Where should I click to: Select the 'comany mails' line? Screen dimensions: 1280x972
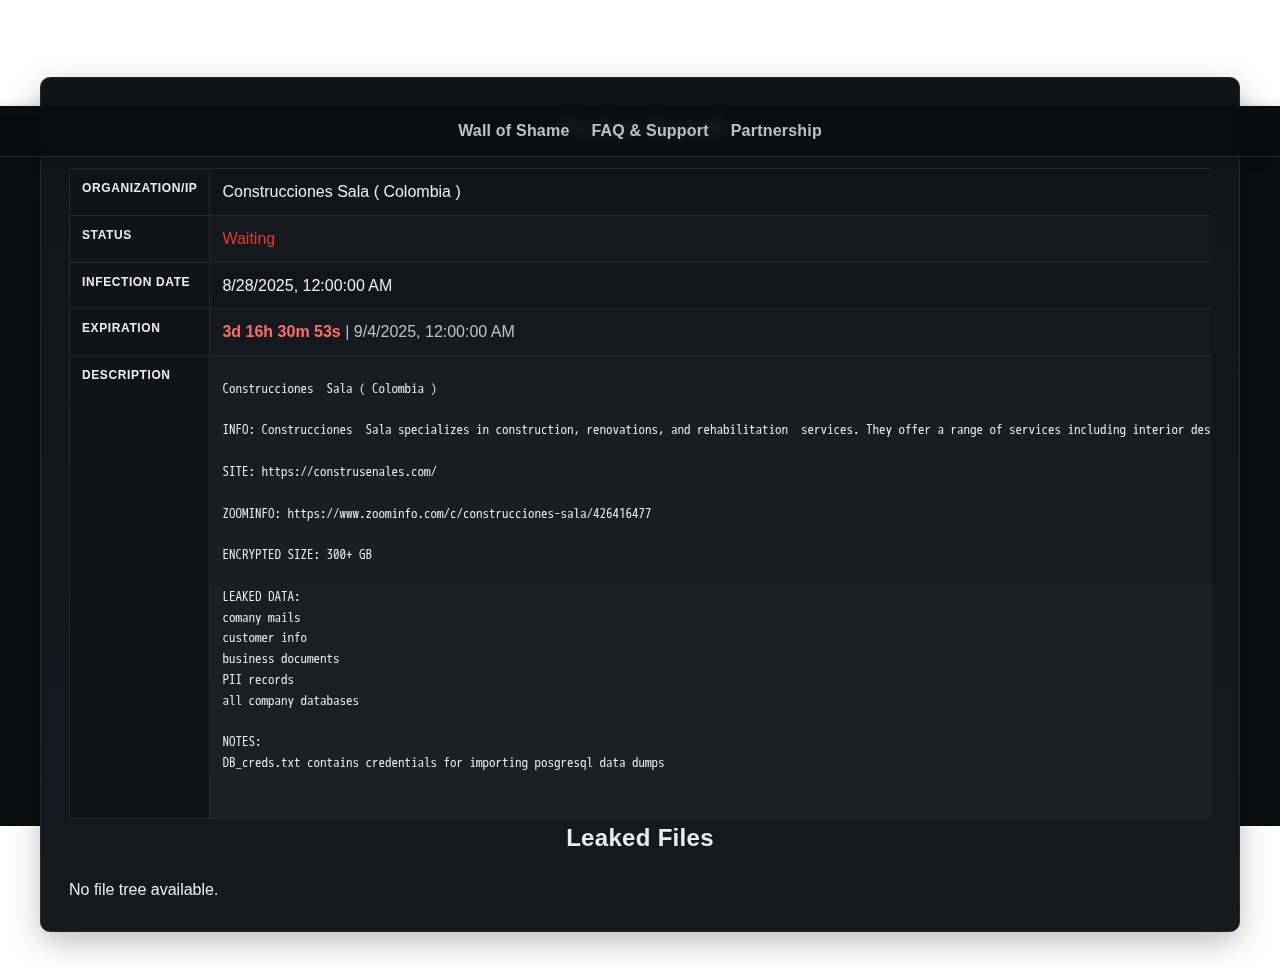tap(261, 618)
